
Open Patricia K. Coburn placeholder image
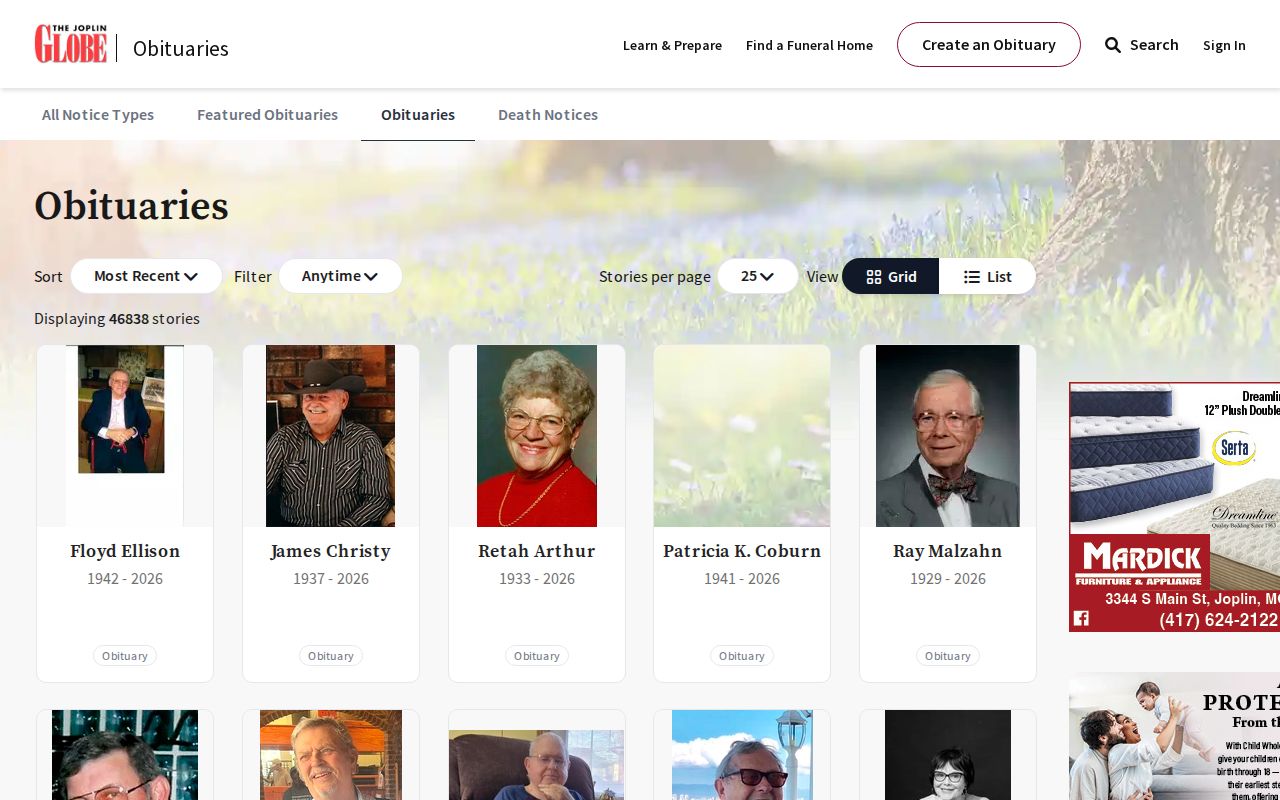pyautogui.click(x=742, y=436)
